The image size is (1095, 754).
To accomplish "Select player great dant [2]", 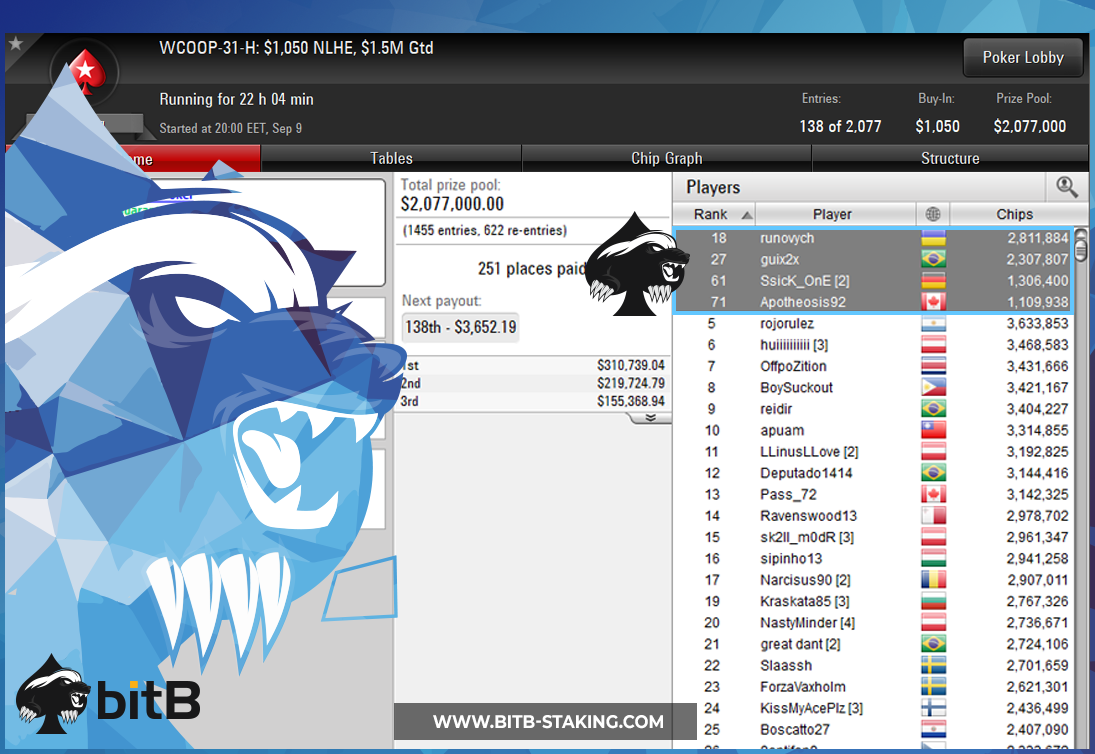I will click(x=874, y=644).
